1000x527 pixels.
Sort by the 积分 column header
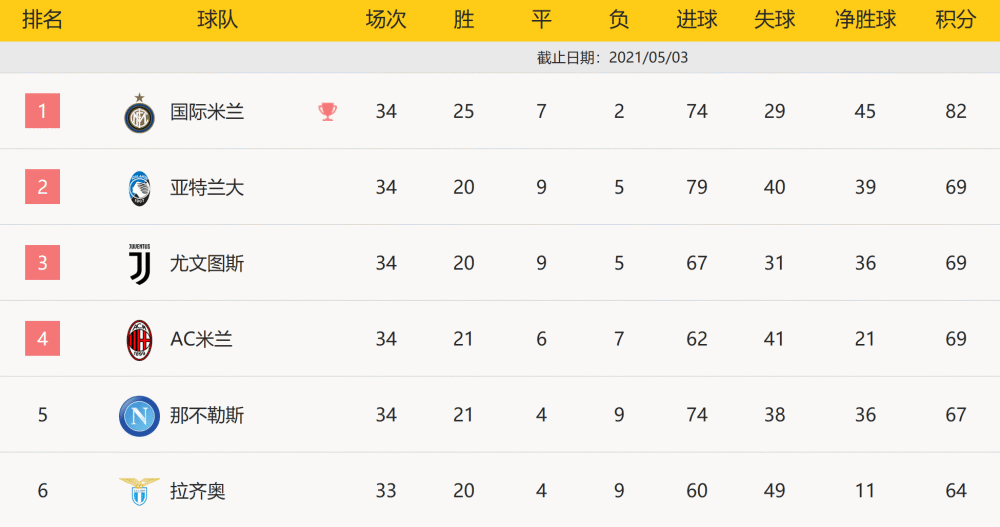955,20
